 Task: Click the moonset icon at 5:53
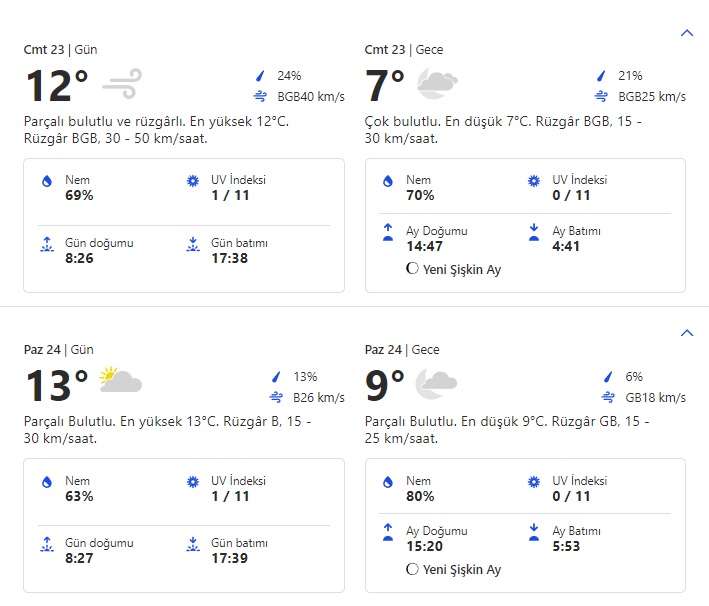pos(534,533)
